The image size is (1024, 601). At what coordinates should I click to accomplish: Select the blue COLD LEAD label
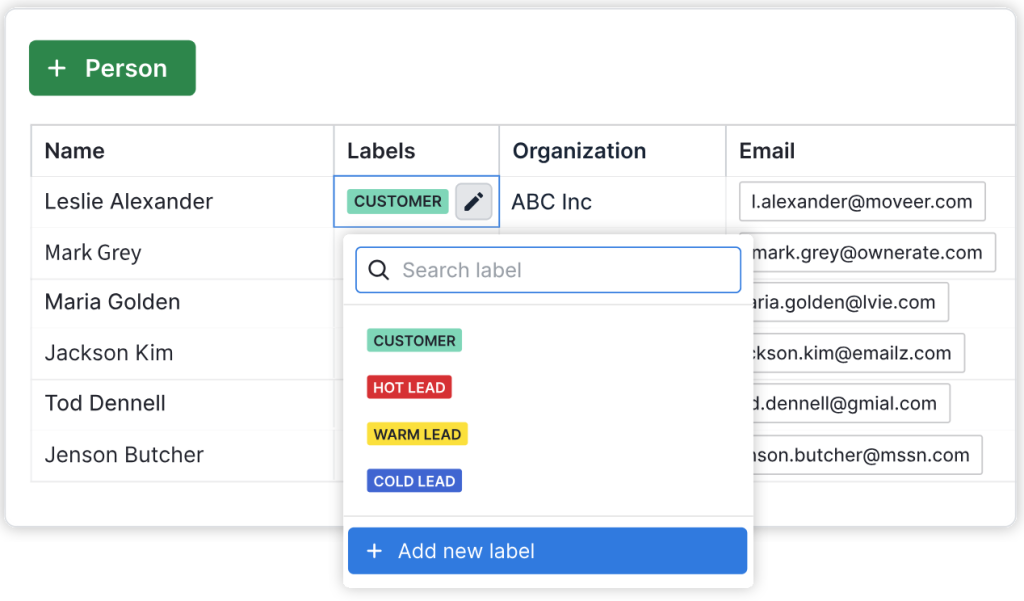click(x=414, y=482)
